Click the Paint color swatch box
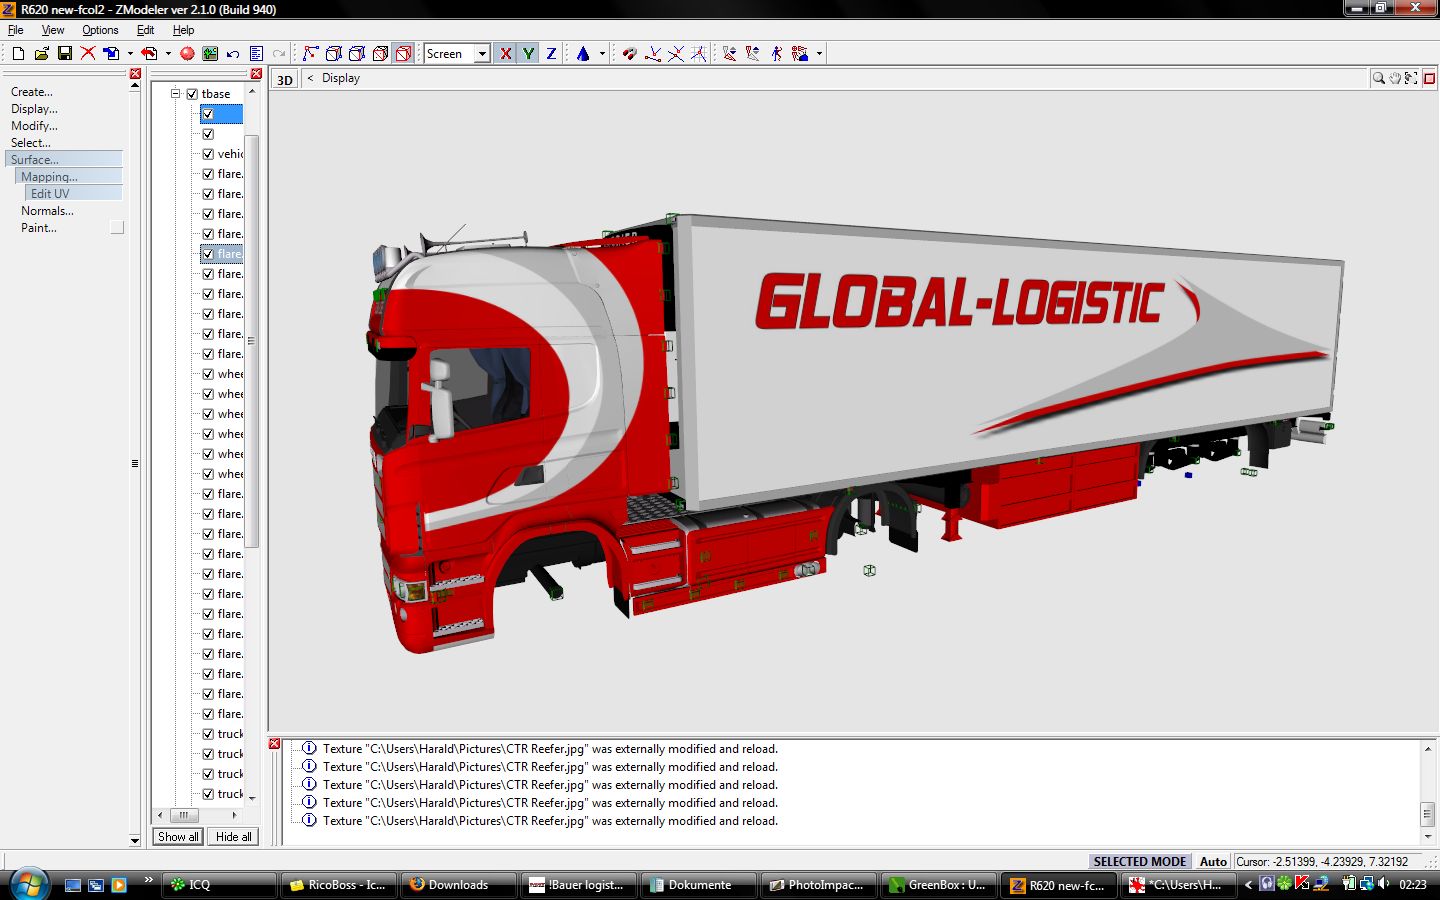 pos(117,228)
